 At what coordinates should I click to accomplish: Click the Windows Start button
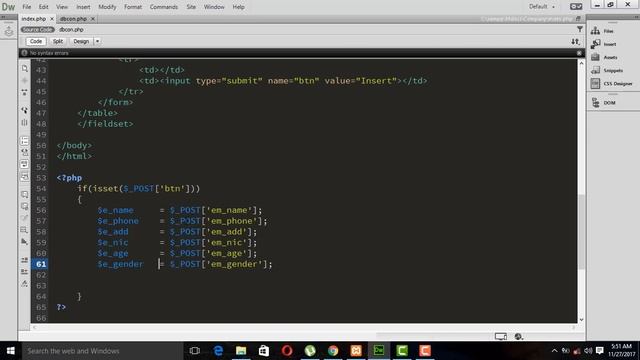[11, 351]
